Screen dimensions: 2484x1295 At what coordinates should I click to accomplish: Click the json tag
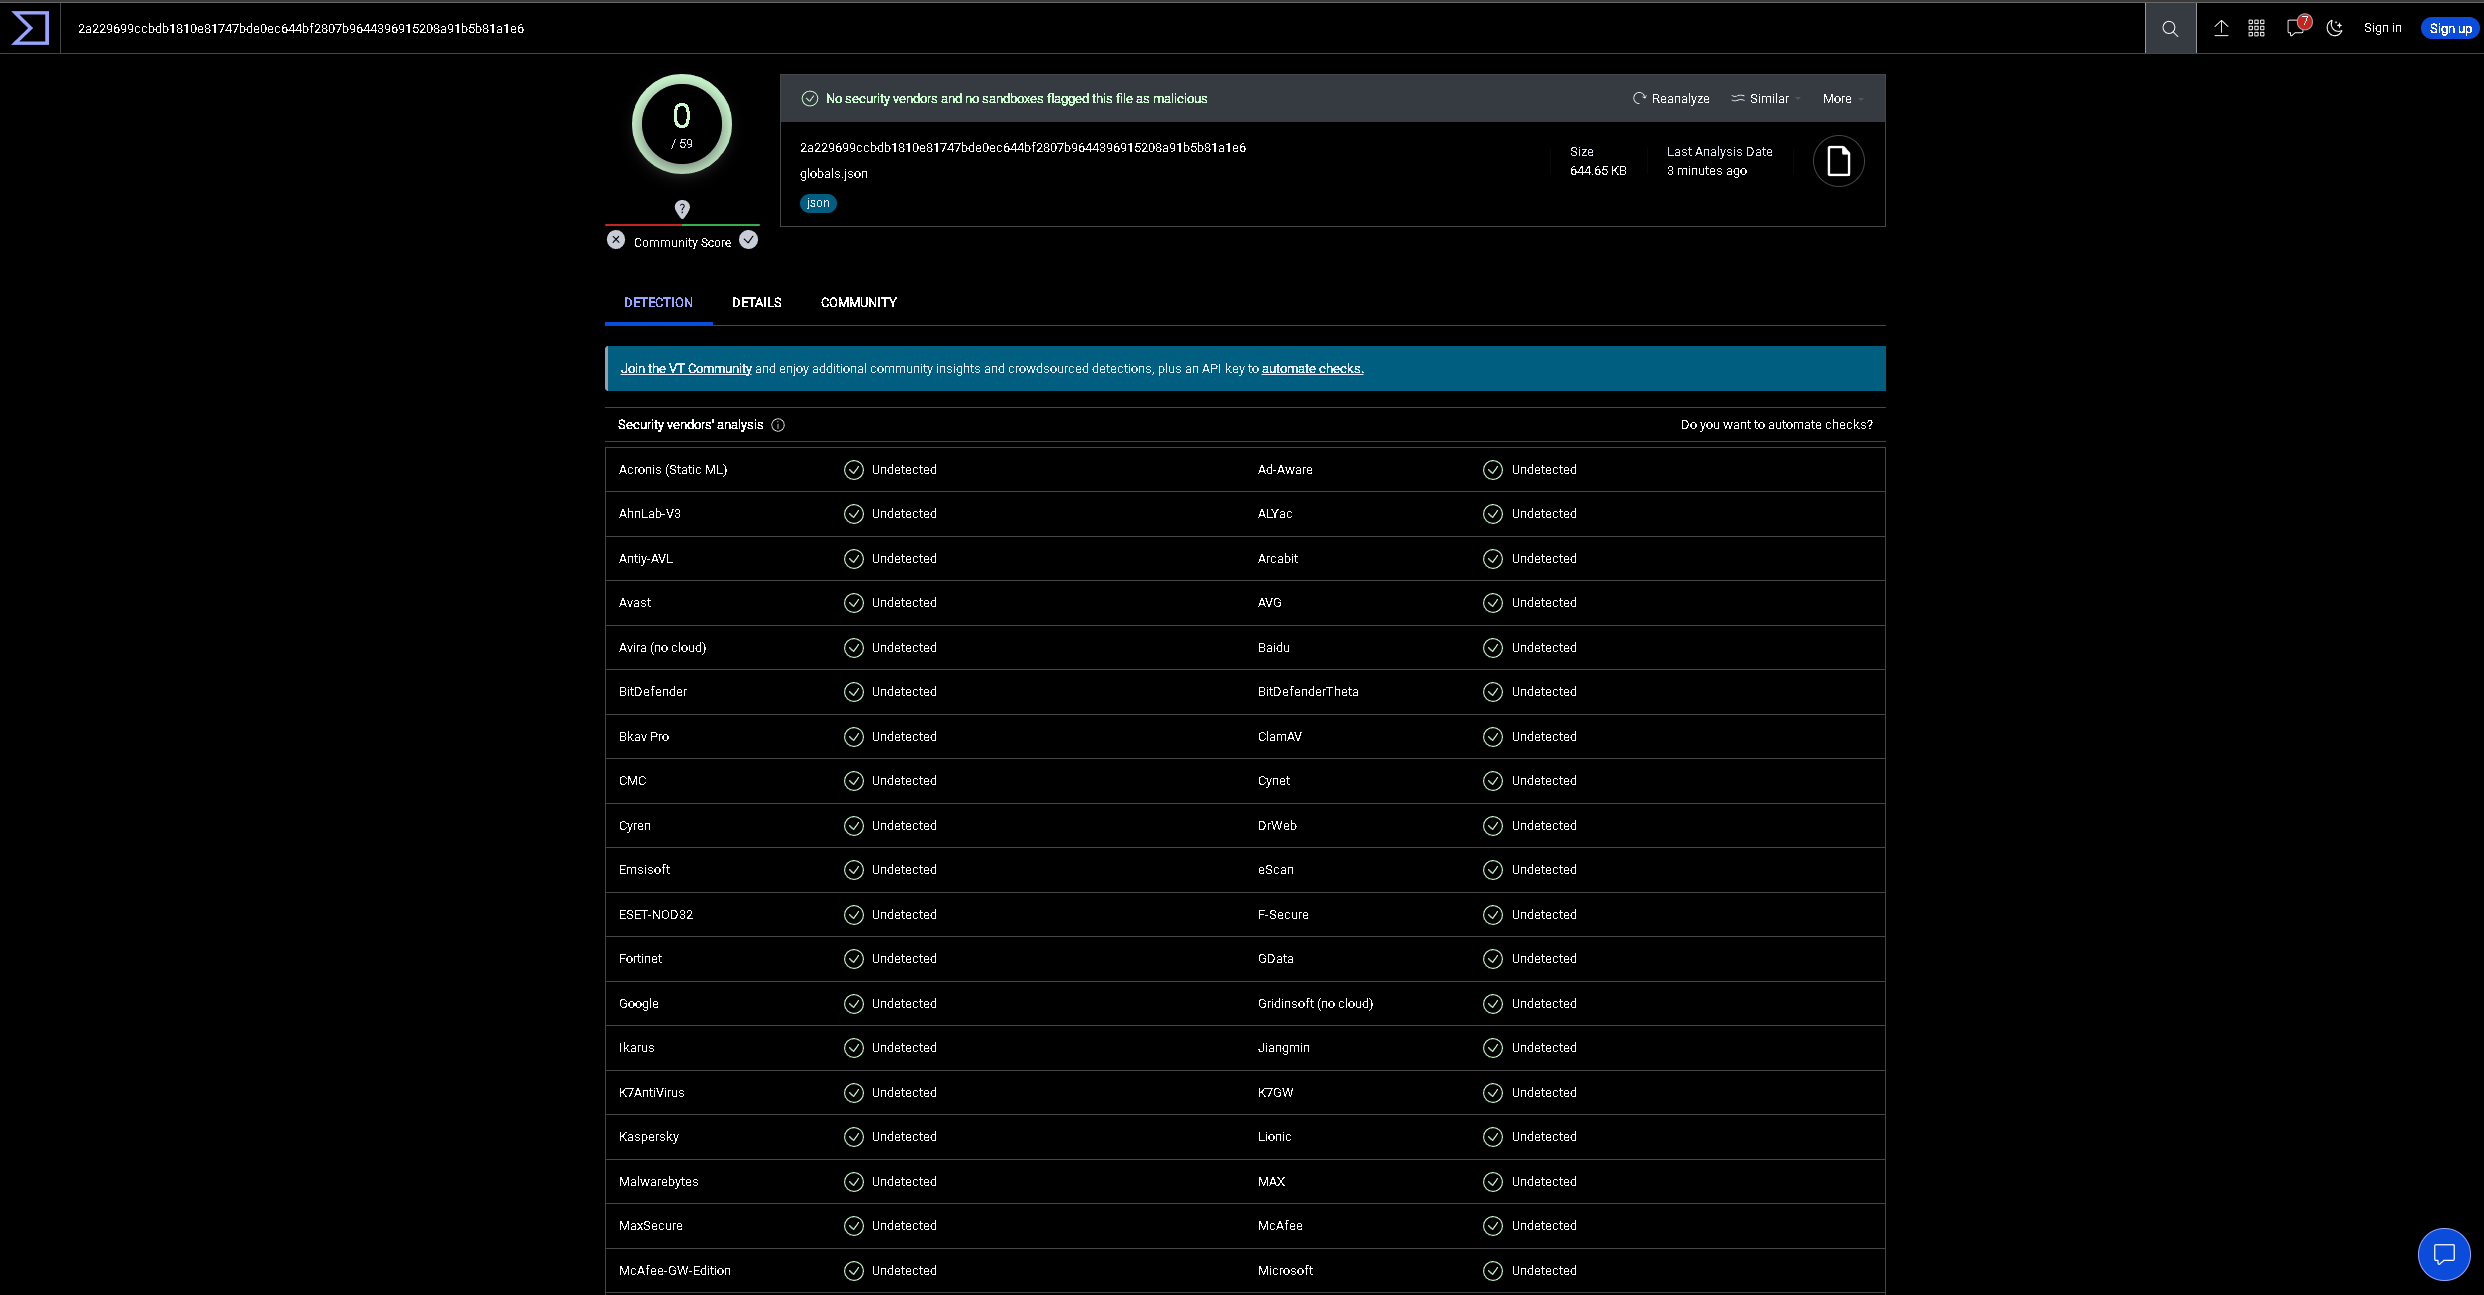(818, 203)
